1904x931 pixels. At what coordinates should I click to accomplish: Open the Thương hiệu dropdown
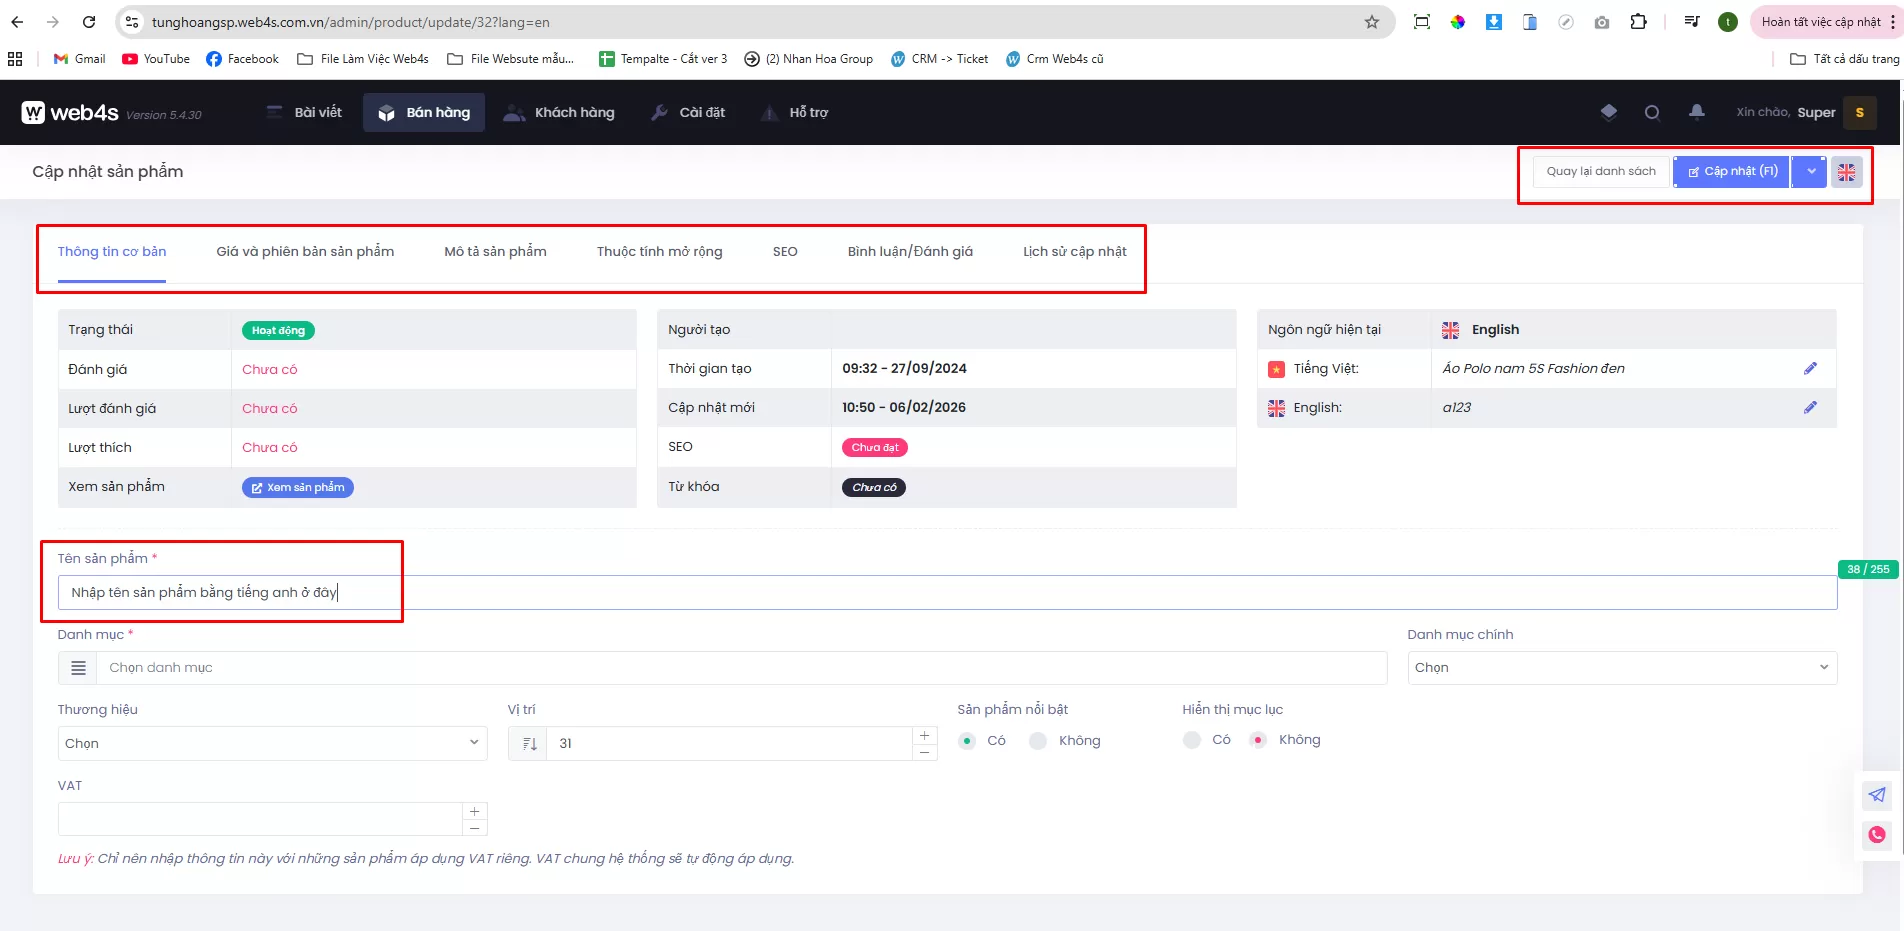tap(272, 743)
